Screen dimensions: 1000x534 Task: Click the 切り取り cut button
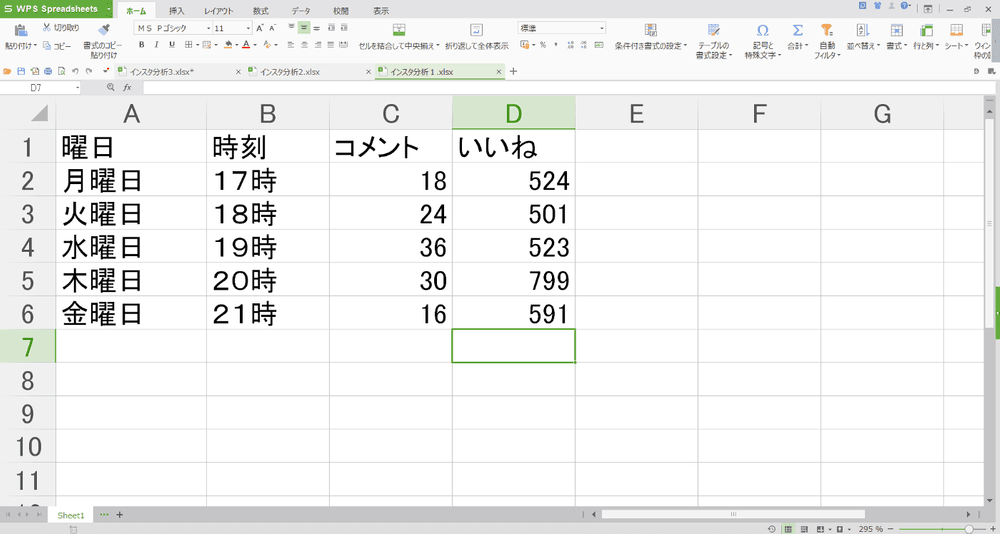[61, 27]
